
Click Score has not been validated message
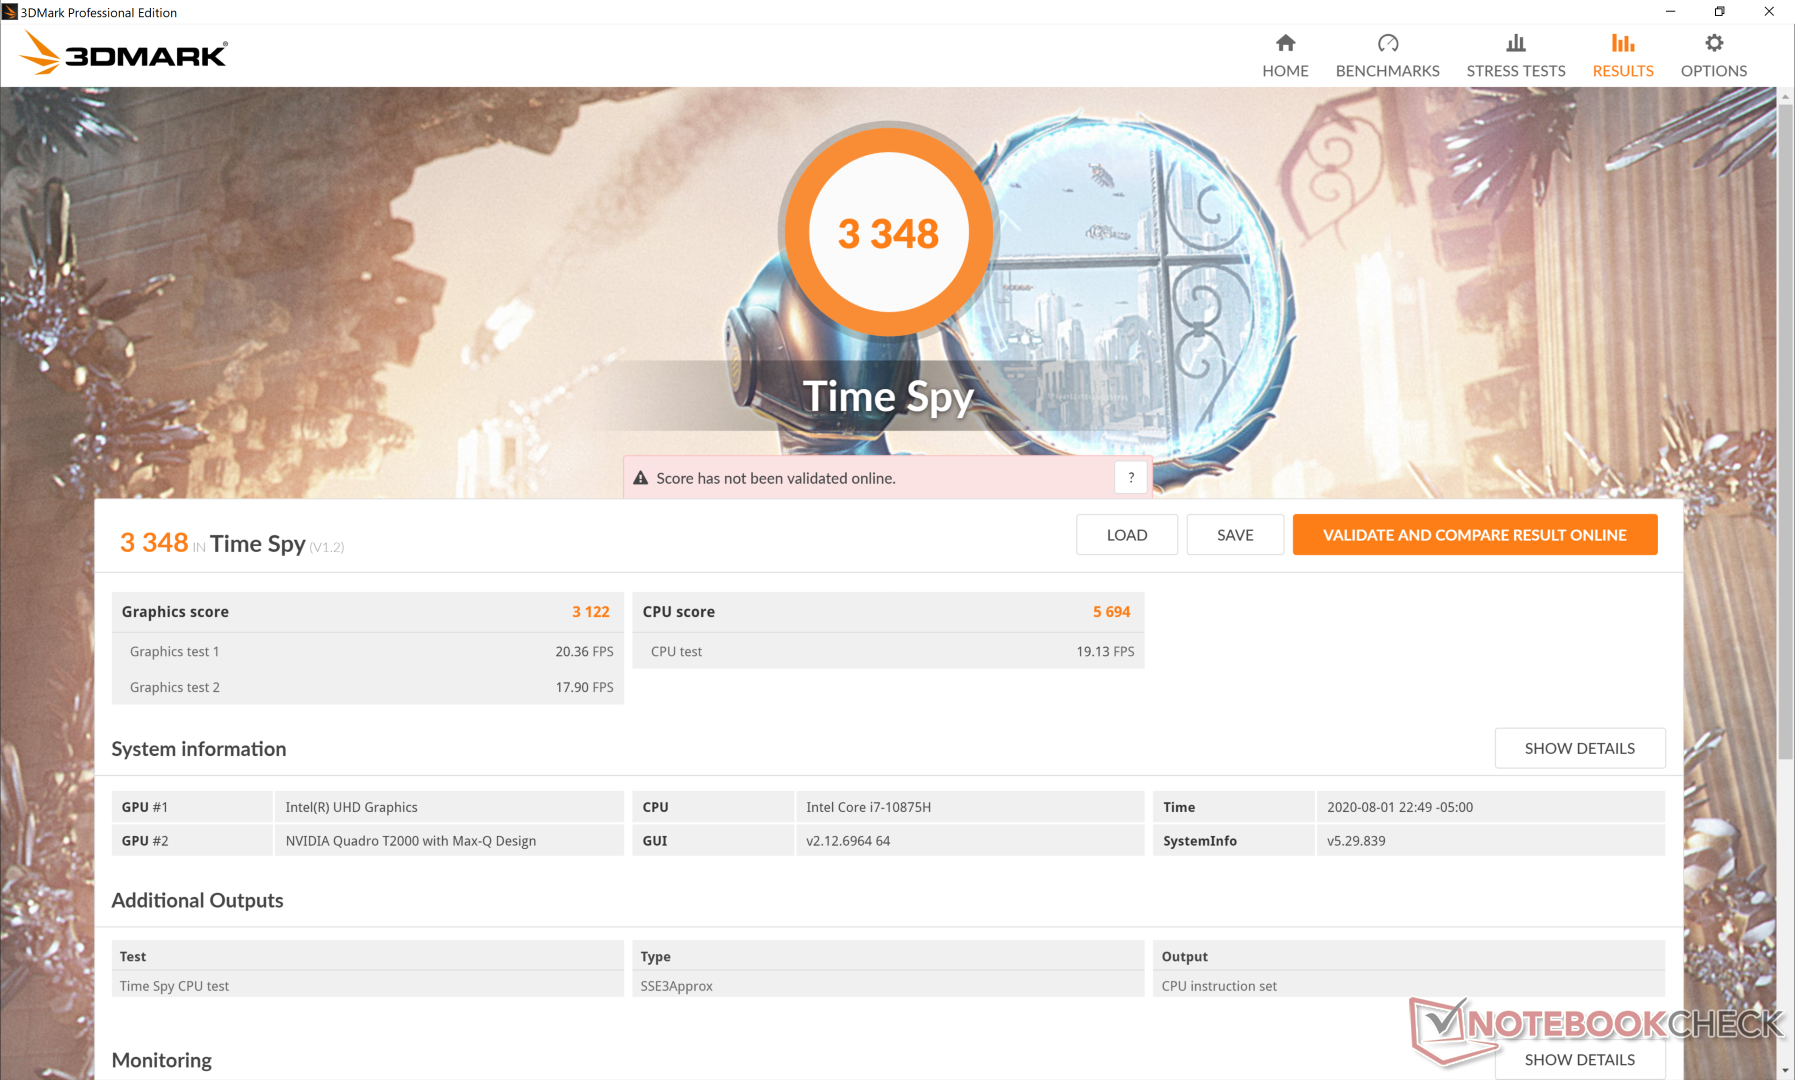click(x=776, y=478)
